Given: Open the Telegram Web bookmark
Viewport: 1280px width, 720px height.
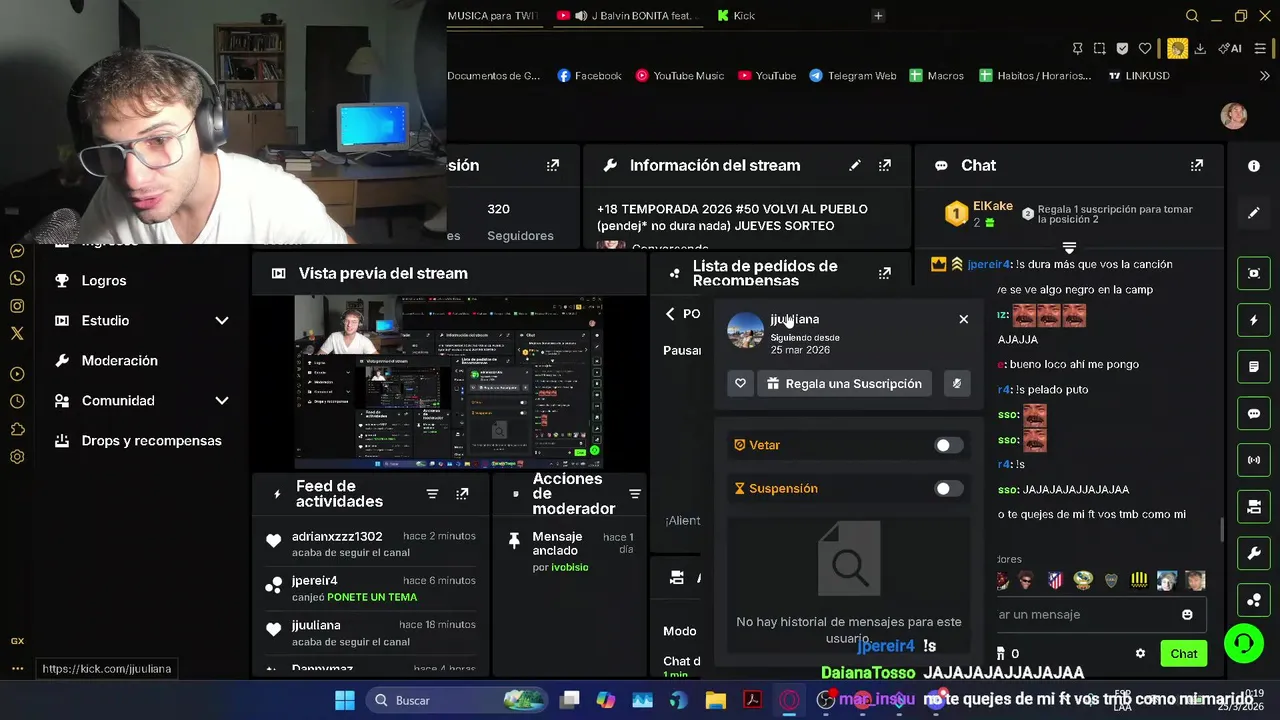Looking at the screenshot, I should pos(853,76).
